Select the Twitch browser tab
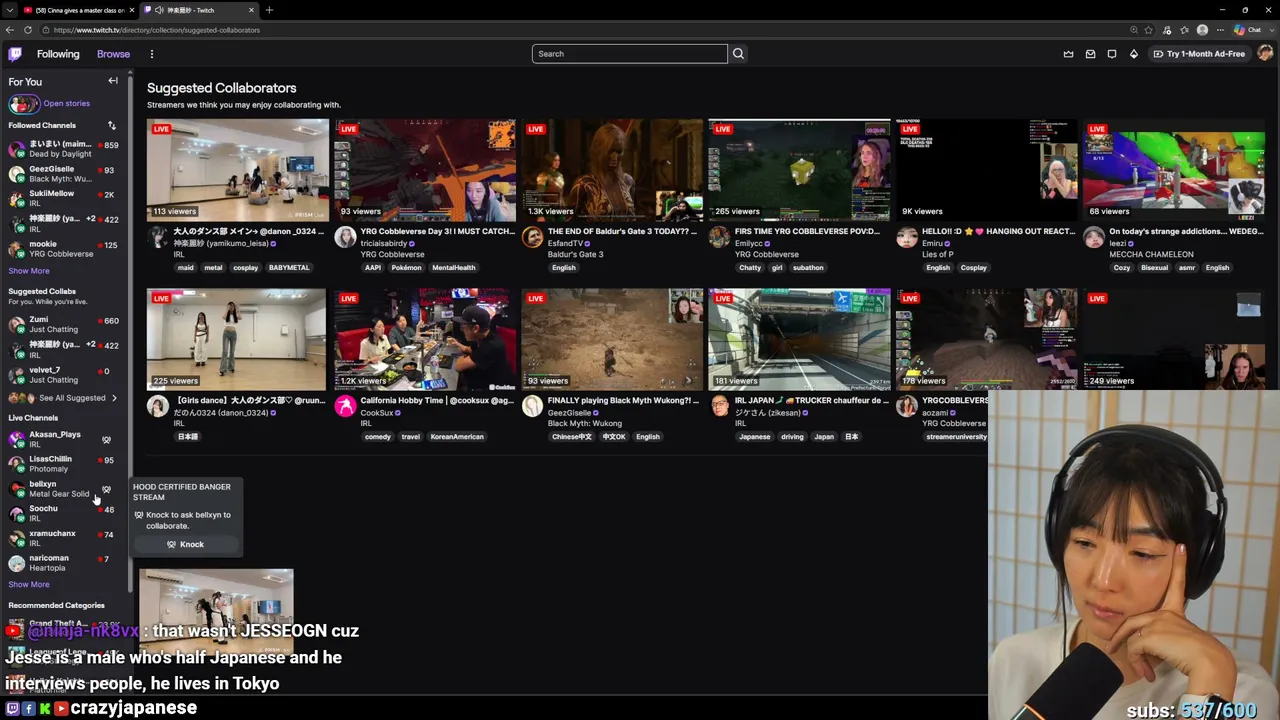The height and width of the screenshot is (720, 1280). (199, 10)
